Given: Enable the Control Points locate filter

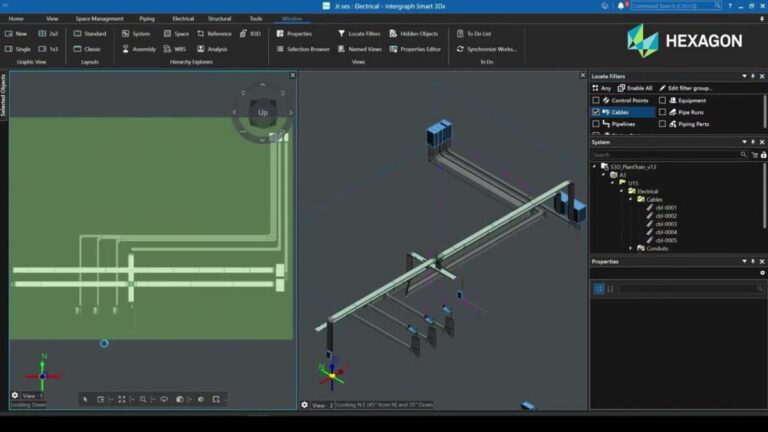Looking at the screenshot, I should pyautogui.click(x=596, y=100).
